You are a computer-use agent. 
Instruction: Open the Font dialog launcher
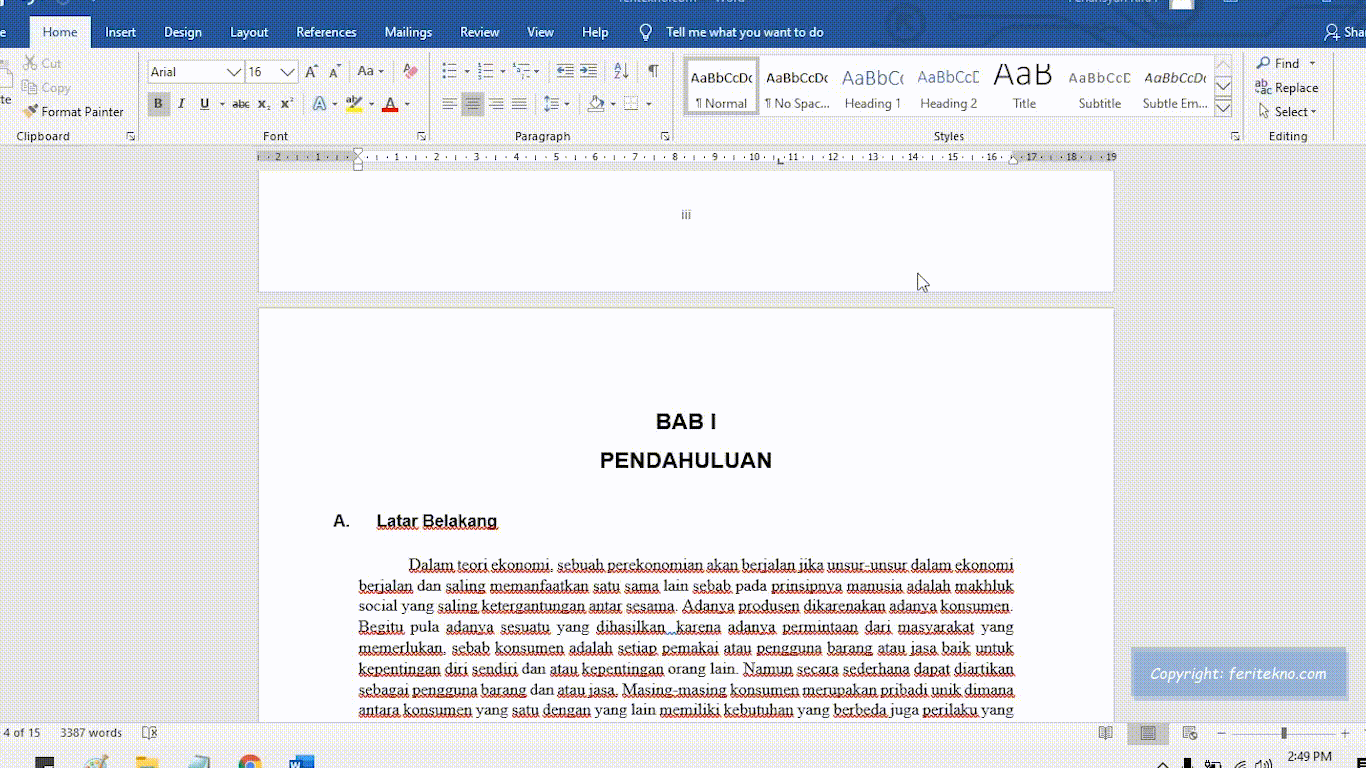click(x=421, y=136)
